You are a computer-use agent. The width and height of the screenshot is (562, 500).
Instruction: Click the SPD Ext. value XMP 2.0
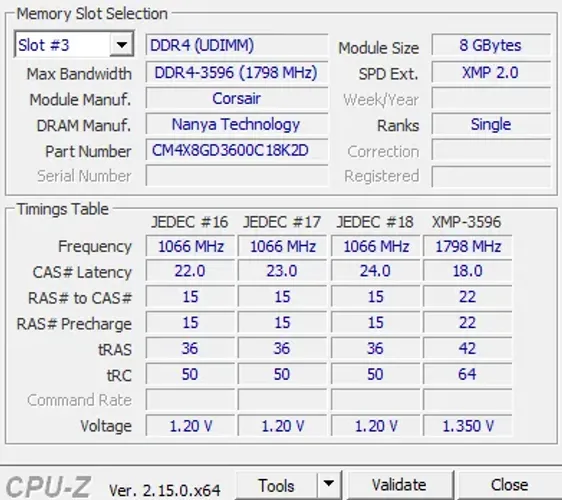tap(491, 72)
